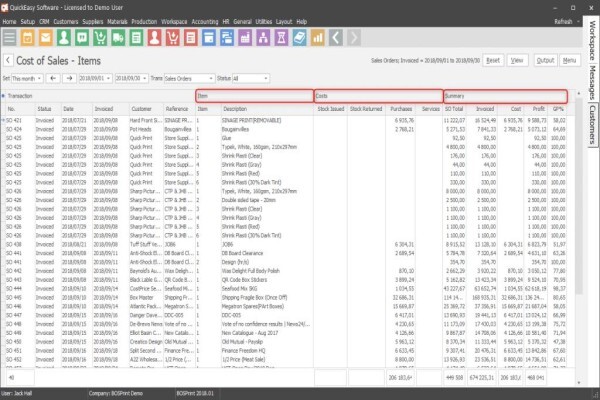Switch to the vertical Messages side tab

[x=592, y=82]
